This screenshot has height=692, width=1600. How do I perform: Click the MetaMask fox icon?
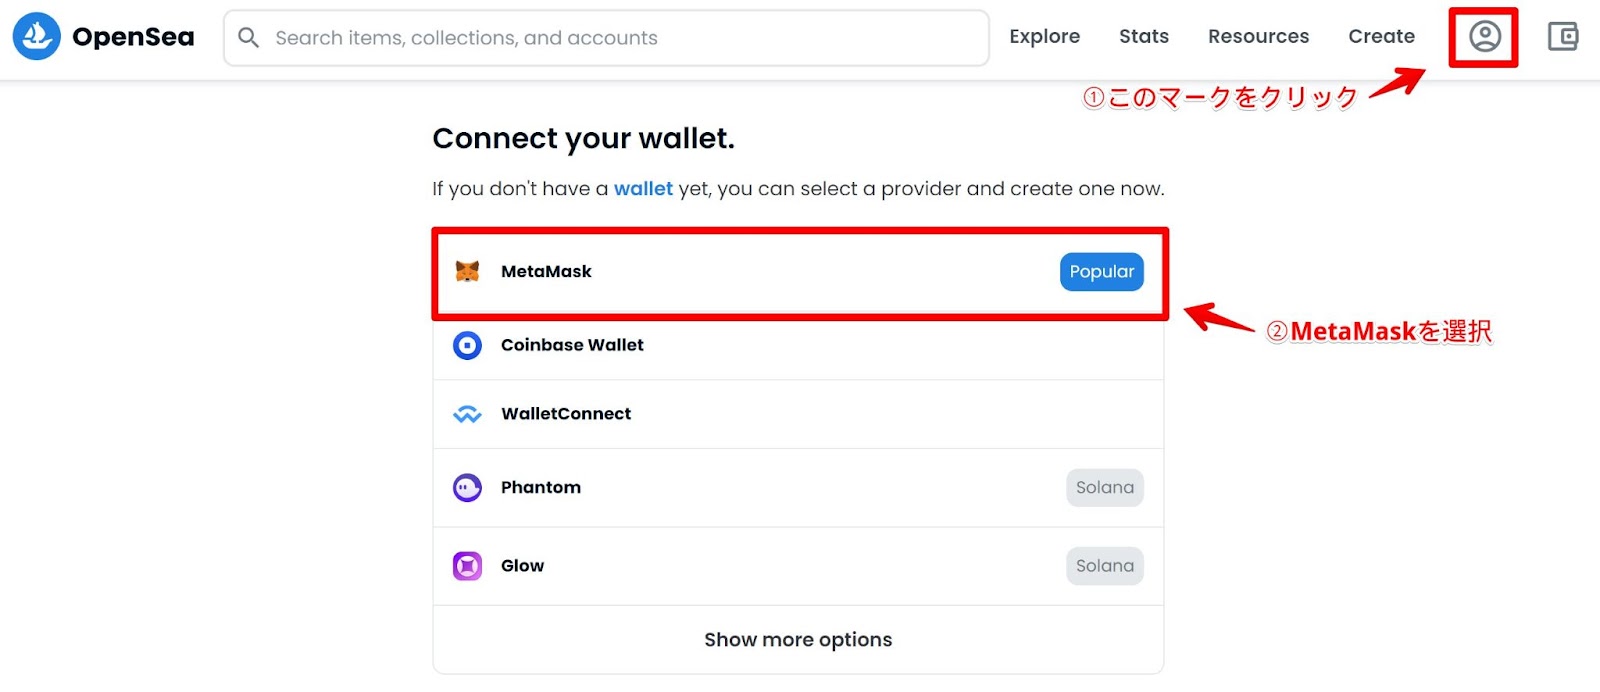pyautogui.click(x=467, y=271)
